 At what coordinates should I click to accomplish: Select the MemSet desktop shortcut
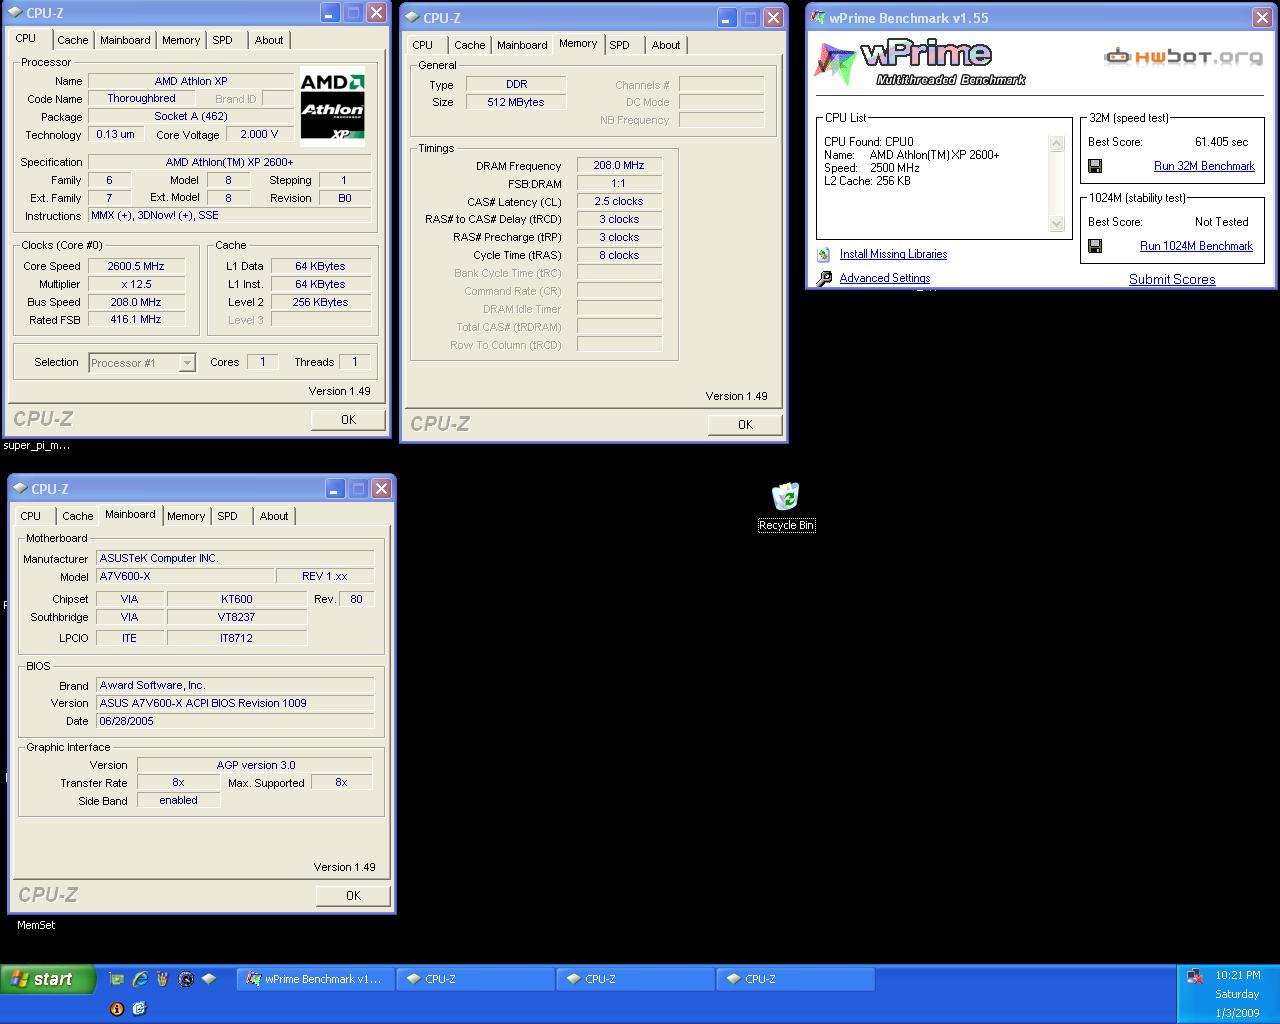[36, 925]
